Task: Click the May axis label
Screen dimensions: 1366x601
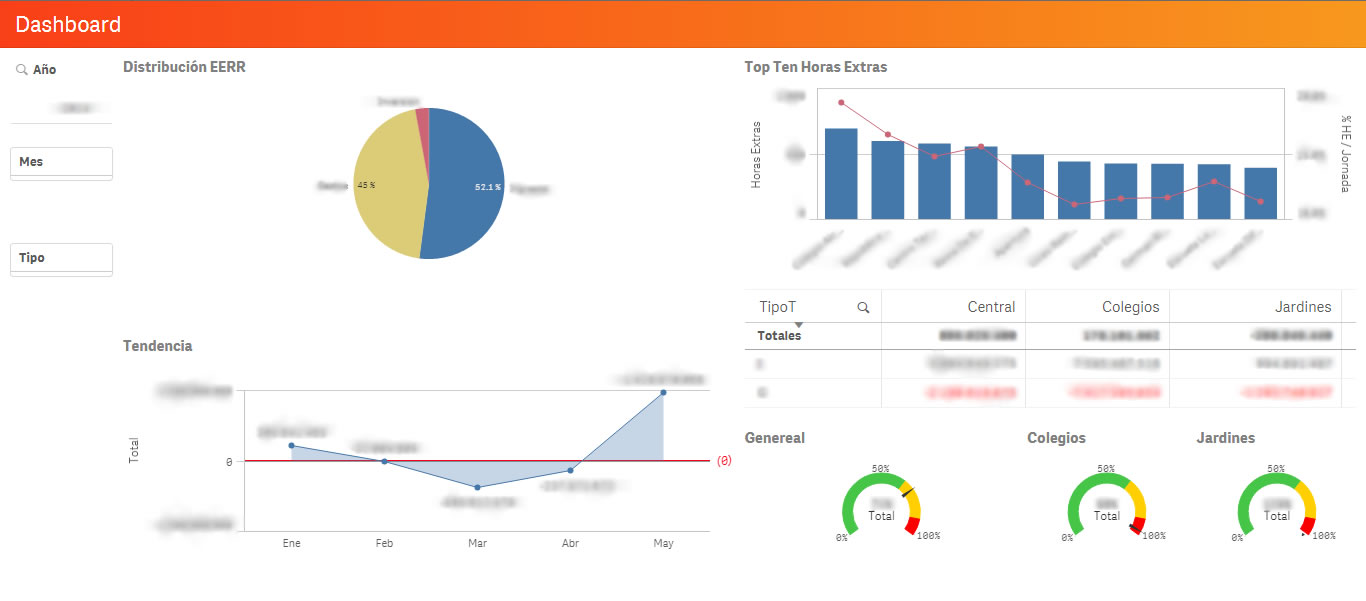Action: 663,543
